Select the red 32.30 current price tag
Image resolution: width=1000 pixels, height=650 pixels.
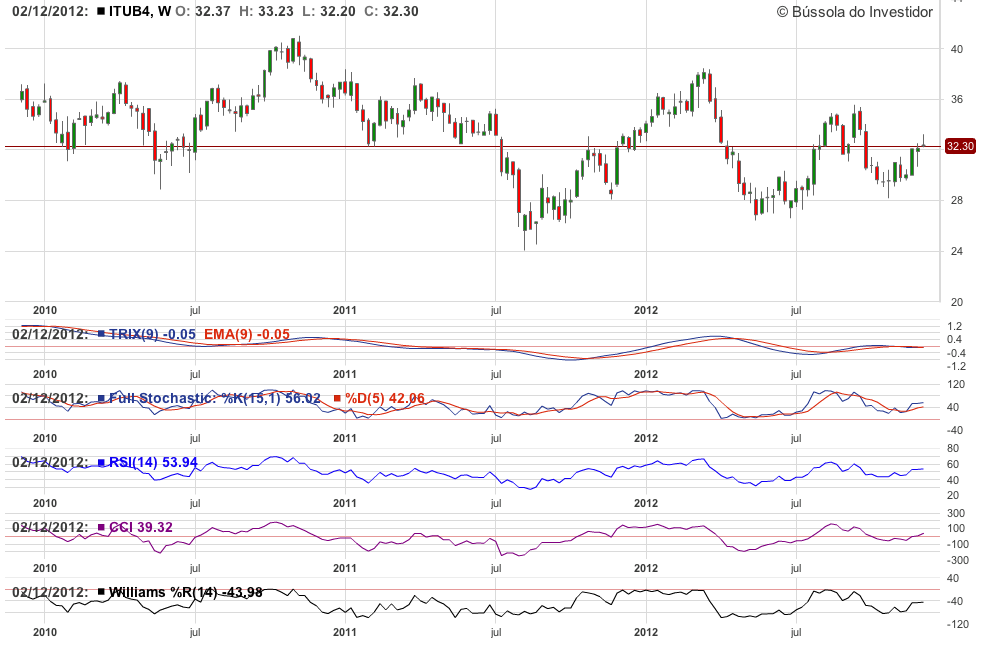pos(960,147)
